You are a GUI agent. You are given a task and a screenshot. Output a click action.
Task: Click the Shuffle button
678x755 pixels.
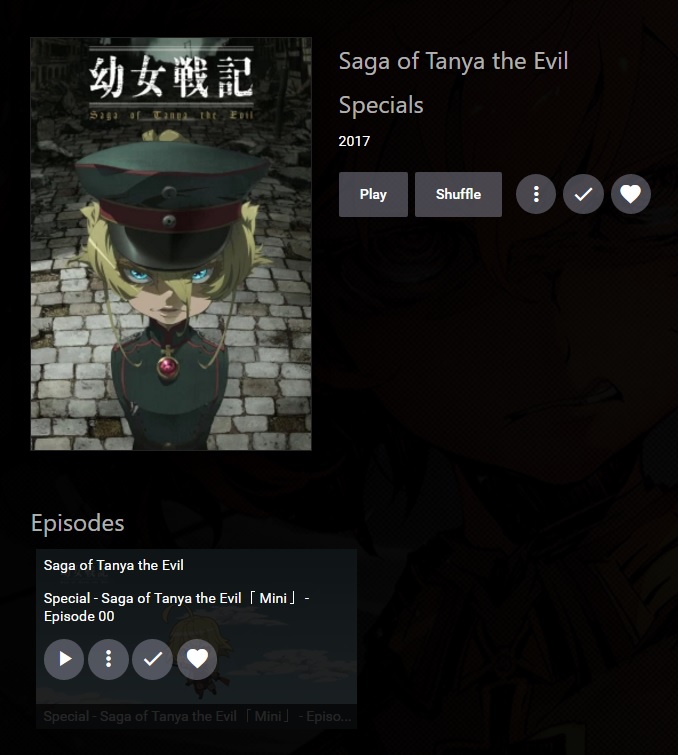coord(458,194)
